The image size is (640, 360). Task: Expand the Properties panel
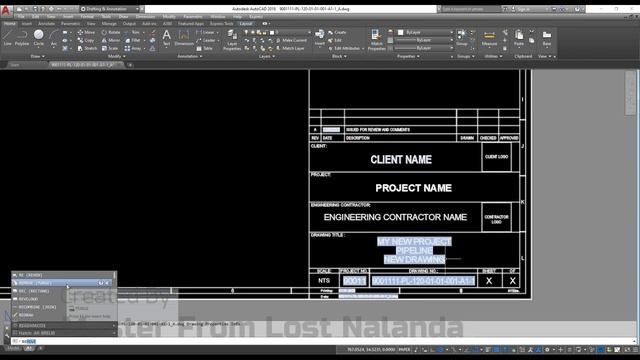(408, 56)
